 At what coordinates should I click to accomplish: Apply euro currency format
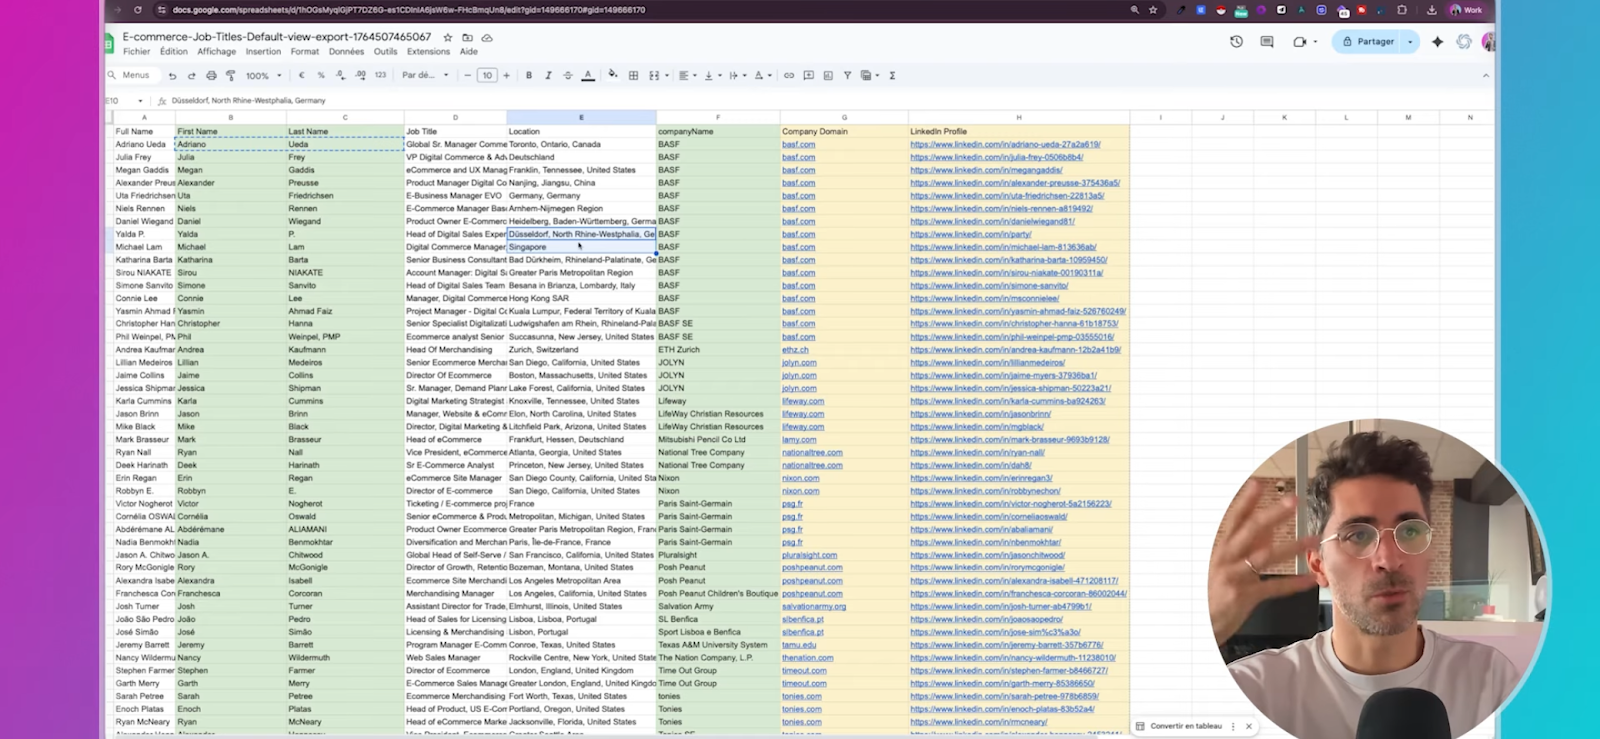[x=302, y=76]
